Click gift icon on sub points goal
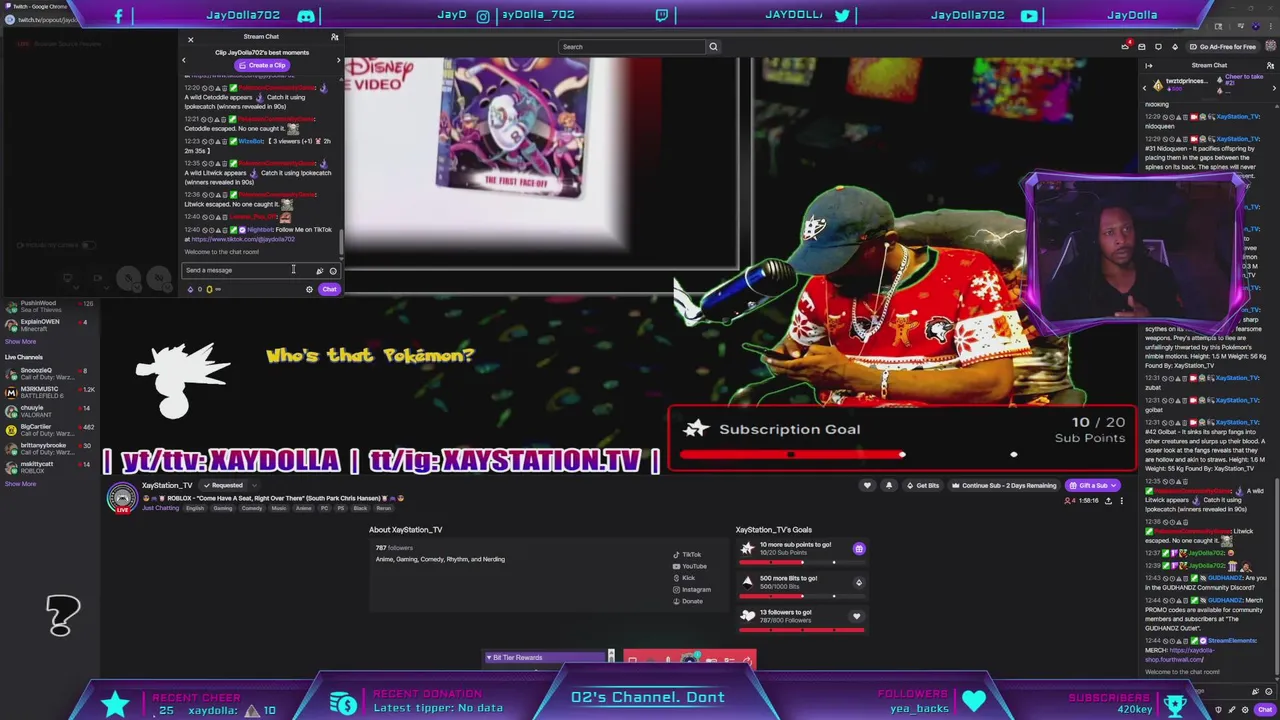This screenshot has width=1280, height=720. 859,548
